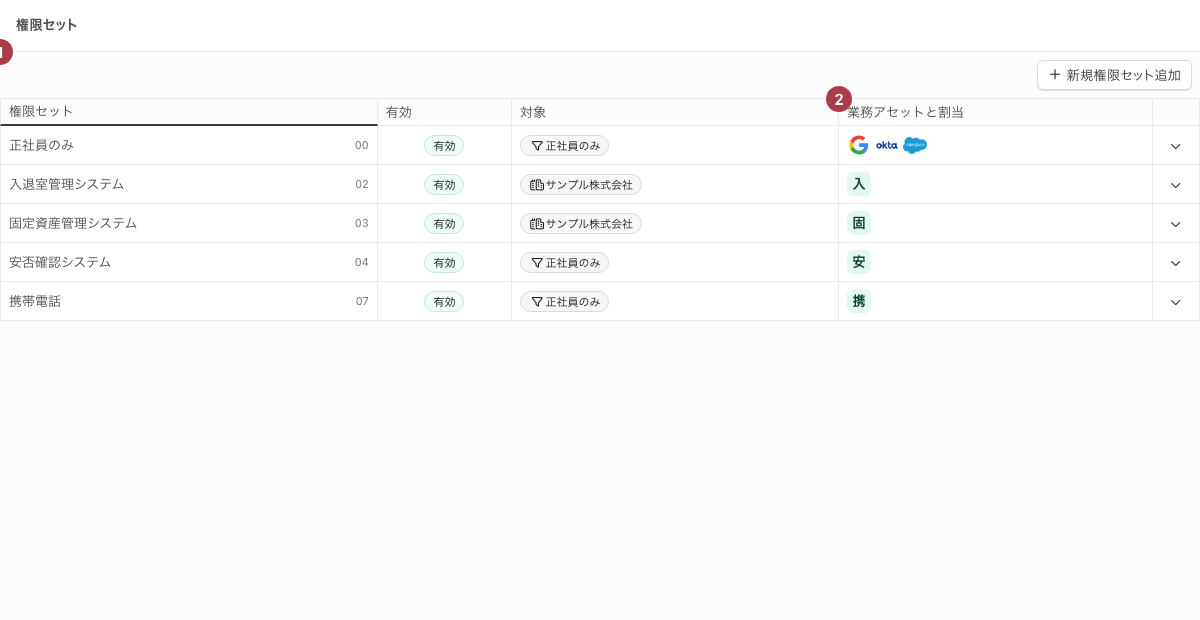This screenshot has width=1200, height=620.
Task: Click 有効 status badge for 固定資産管理システム
Action: 444,224
